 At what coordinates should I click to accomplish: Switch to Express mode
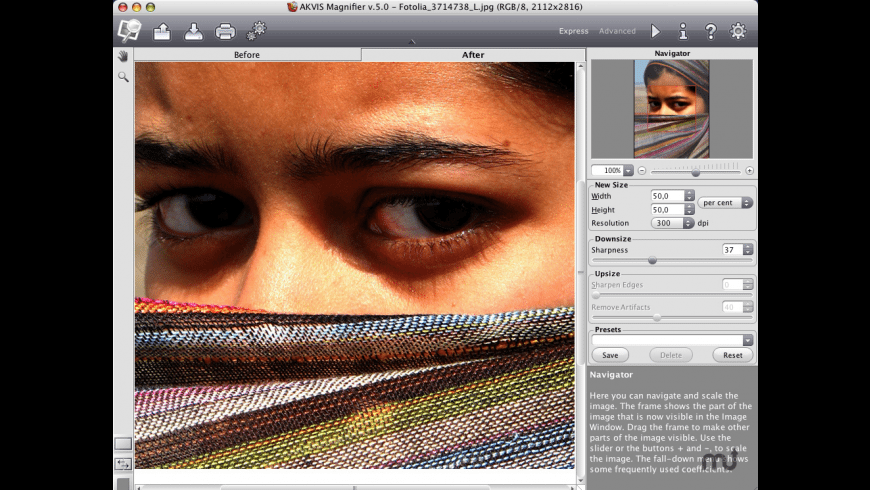pyautogui.click(x=573, y=31)
